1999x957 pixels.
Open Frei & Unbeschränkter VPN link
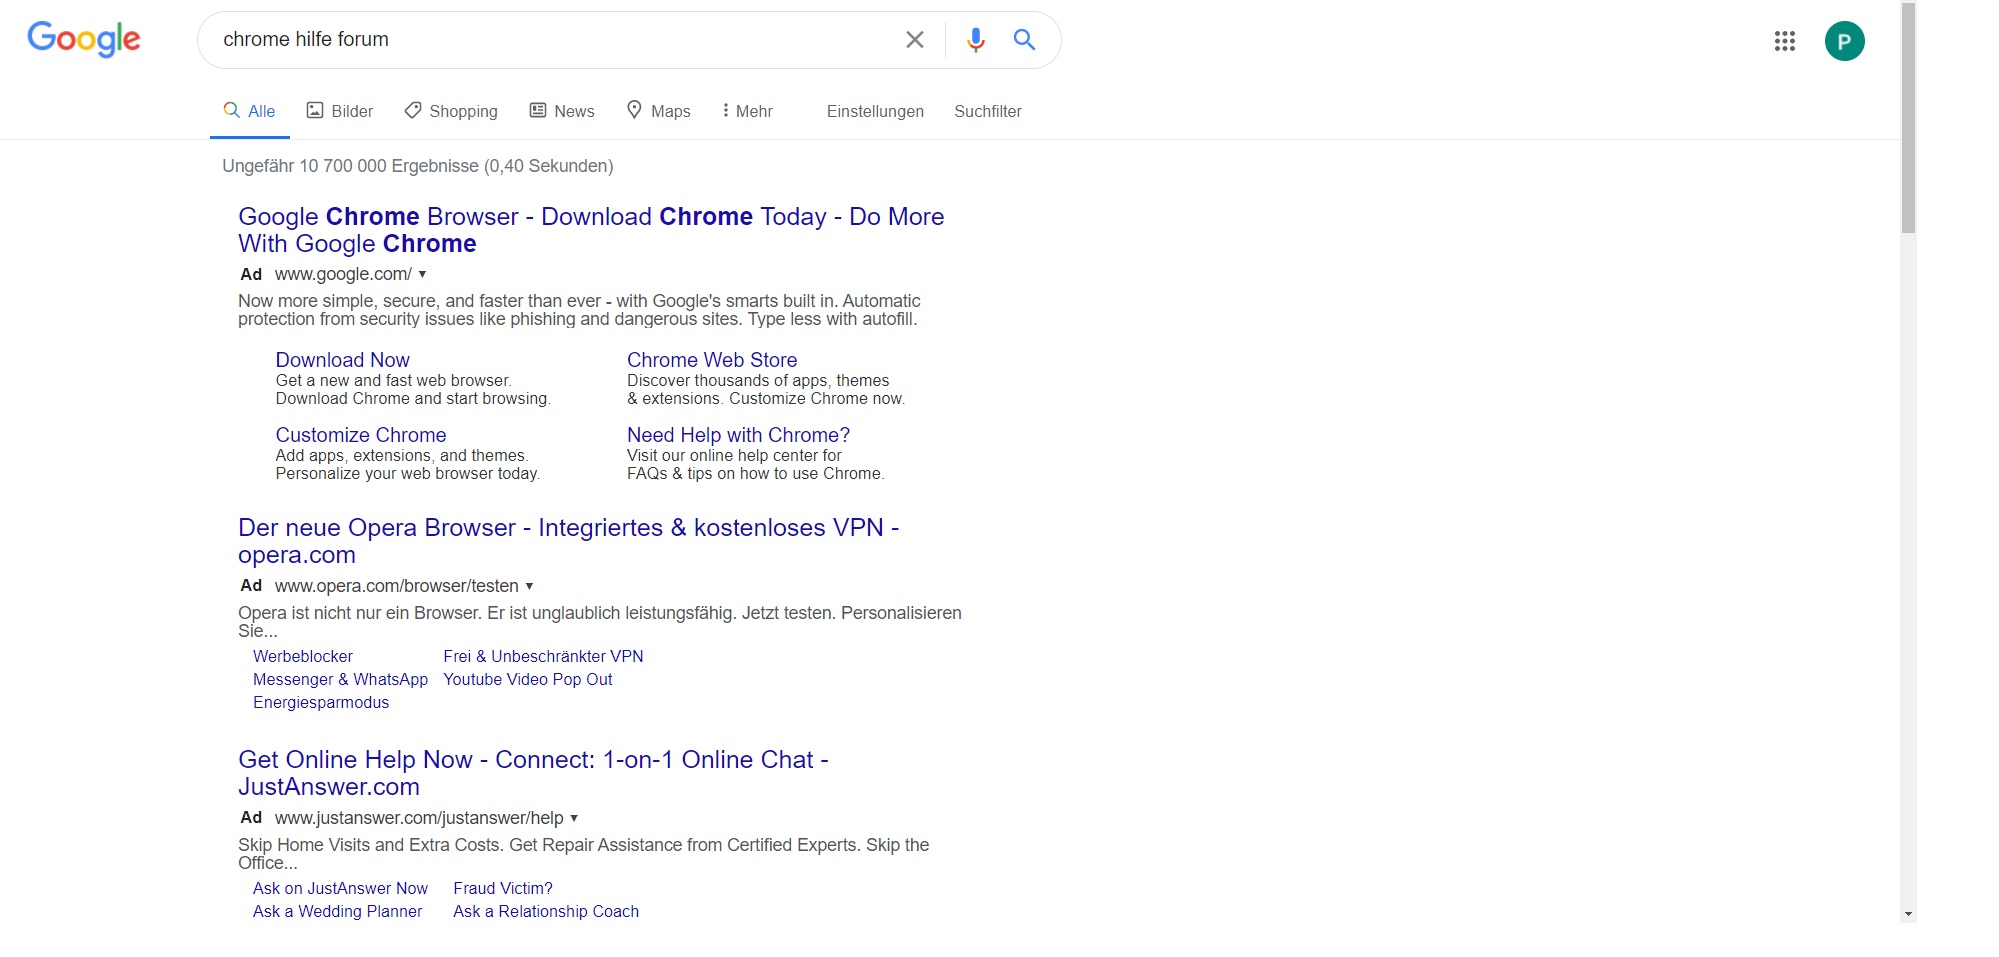pos(543,656)
